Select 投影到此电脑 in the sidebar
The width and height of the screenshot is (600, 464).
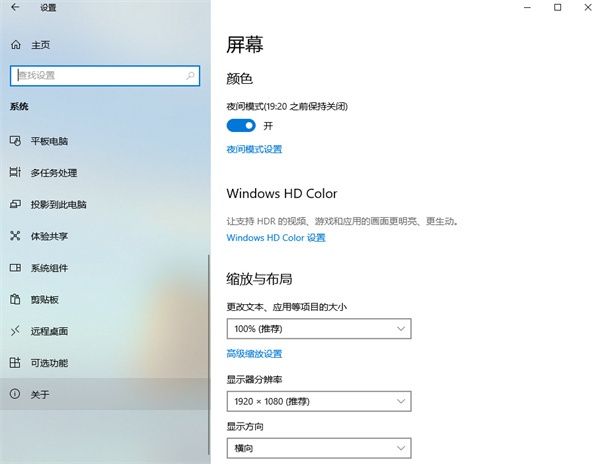[x=105, y=204]
